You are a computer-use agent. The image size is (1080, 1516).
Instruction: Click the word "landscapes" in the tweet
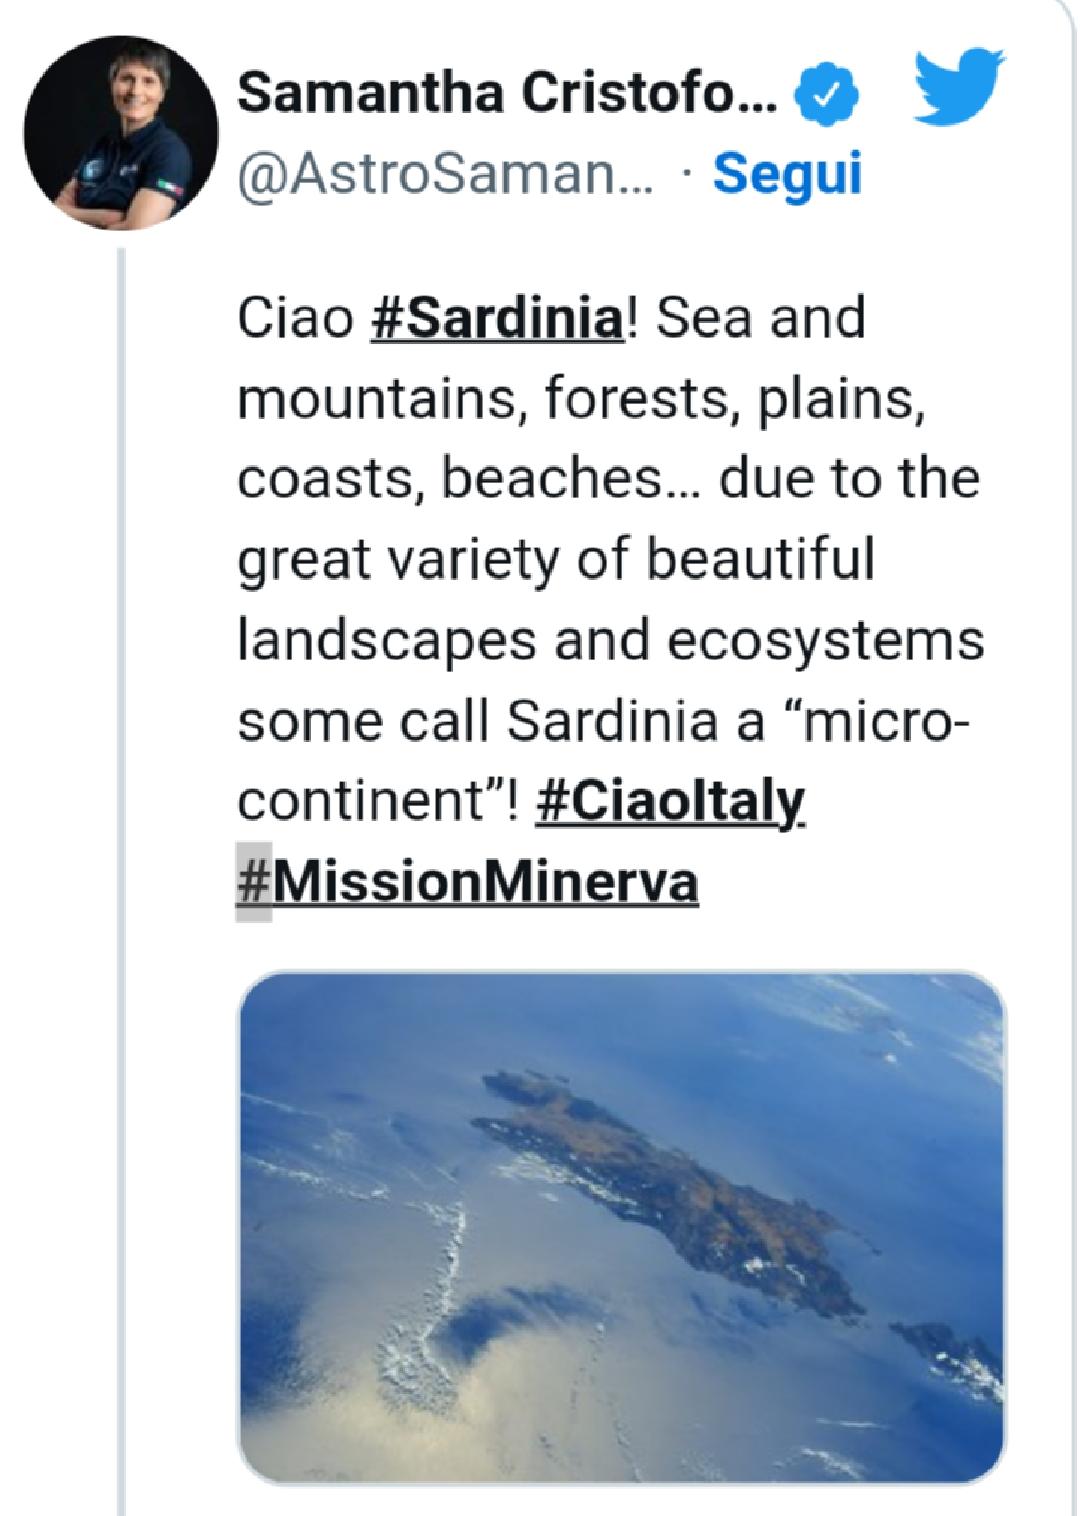click(x=386, y=641)
